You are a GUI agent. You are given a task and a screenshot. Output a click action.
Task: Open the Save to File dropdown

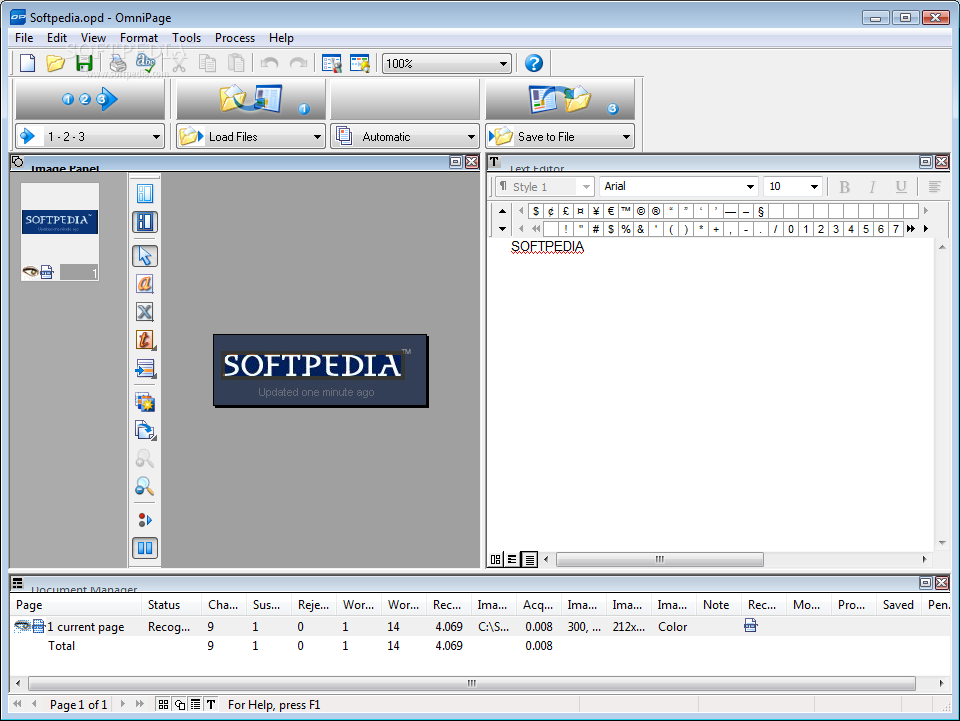[626, 137]
